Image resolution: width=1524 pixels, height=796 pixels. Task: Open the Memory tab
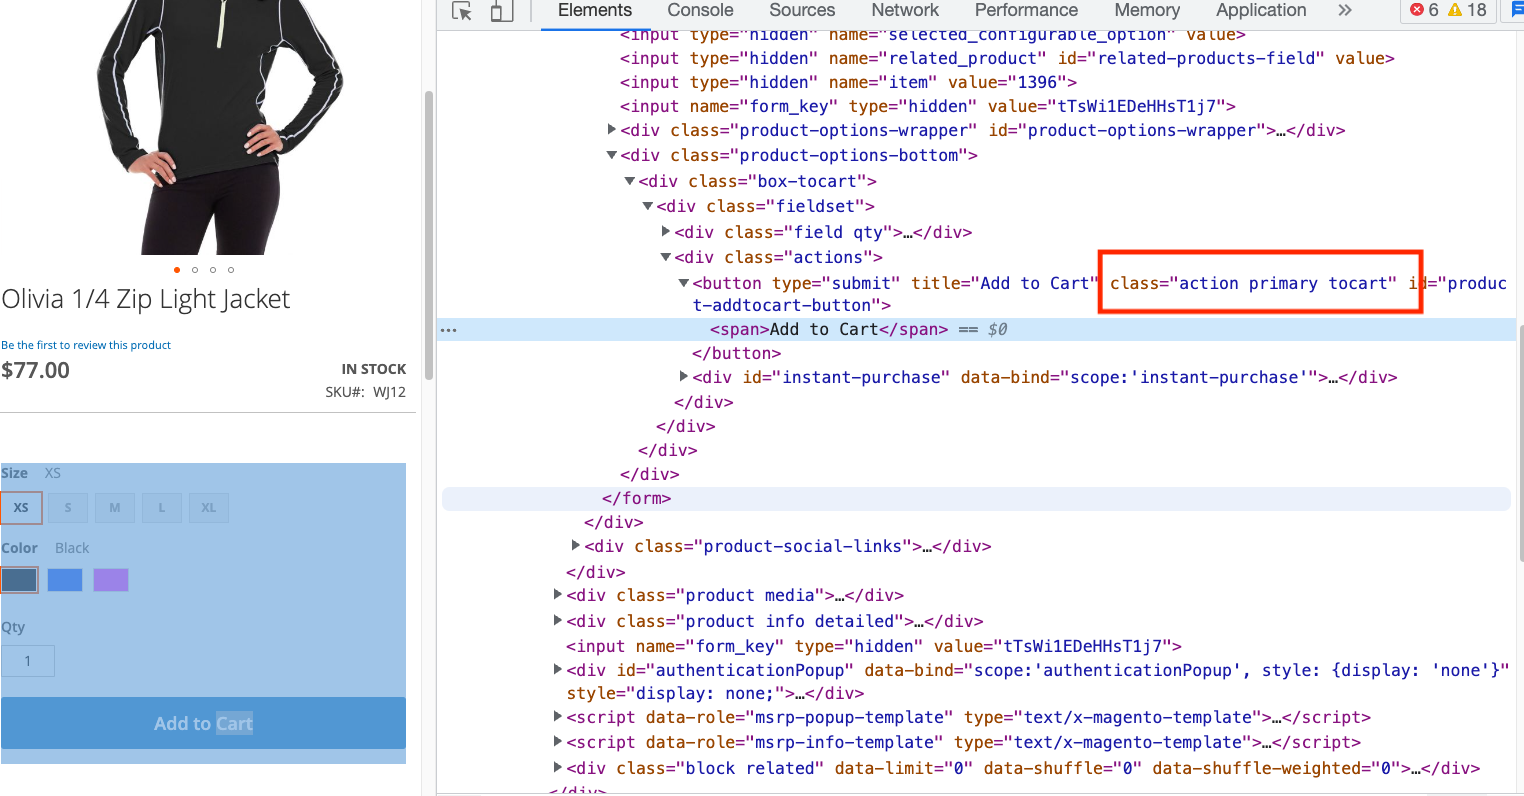tap(1147, 10)
